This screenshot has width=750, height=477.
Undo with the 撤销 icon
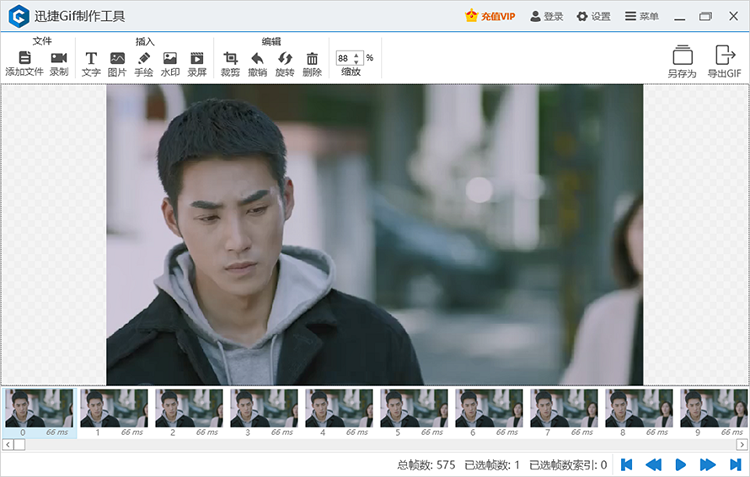257,58
